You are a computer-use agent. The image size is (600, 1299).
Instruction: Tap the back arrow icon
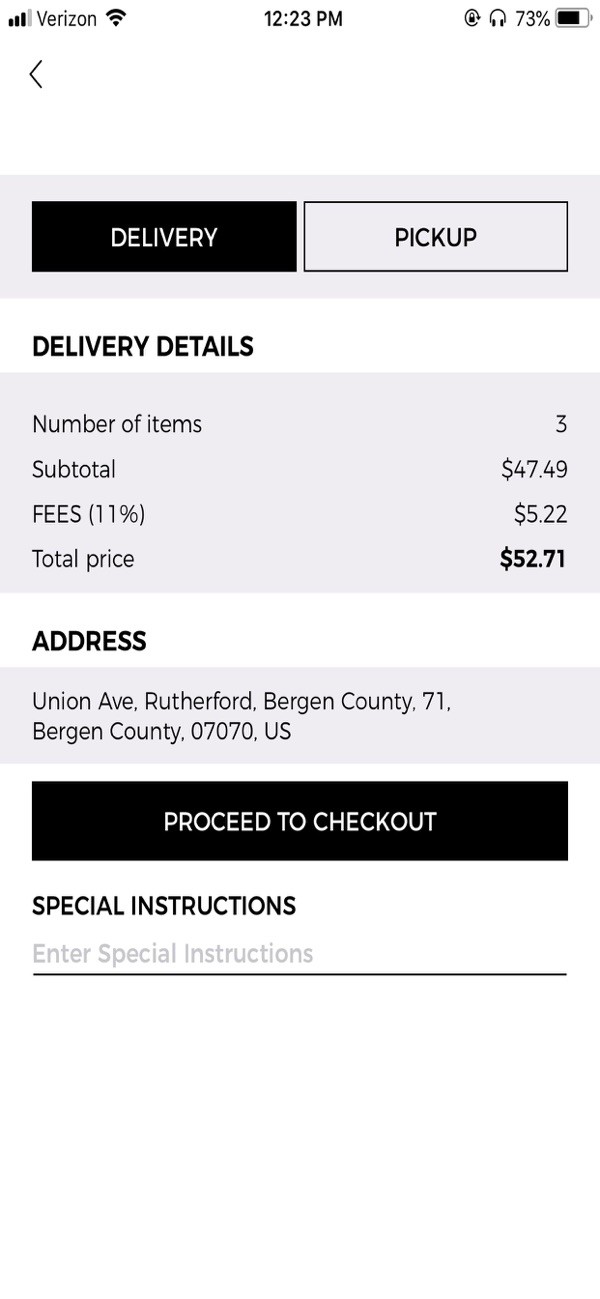[36, 74]
